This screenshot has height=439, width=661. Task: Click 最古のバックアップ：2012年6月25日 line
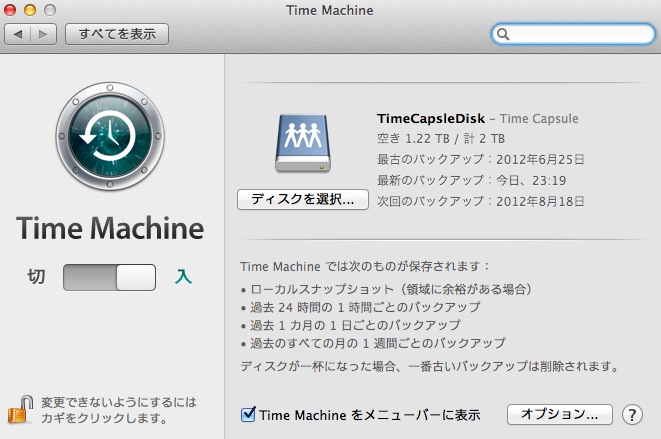[x=481, y=159]
